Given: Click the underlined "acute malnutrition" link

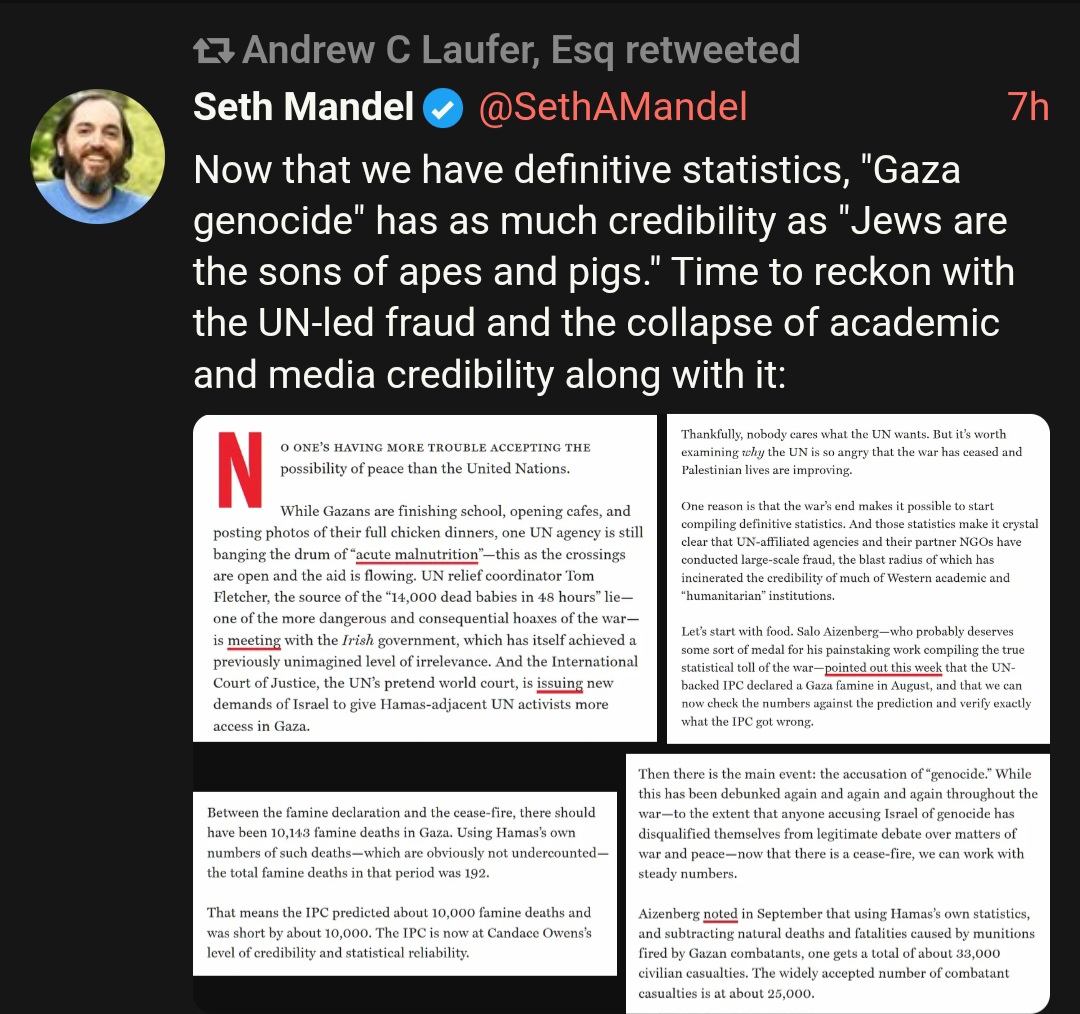Looking at the screenshot, I should 417,555.
